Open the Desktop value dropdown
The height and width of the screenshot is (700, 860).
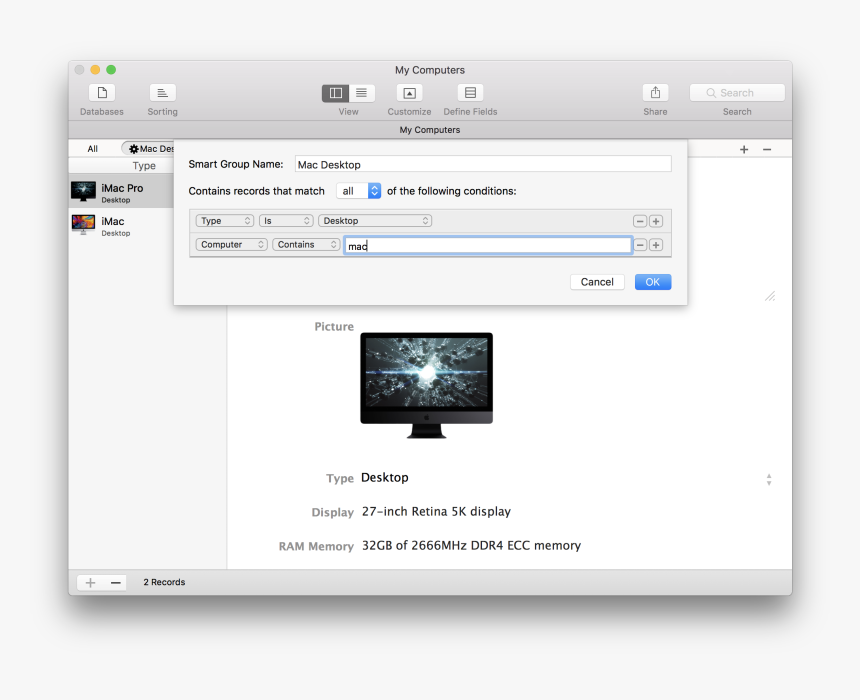[375, 221]
